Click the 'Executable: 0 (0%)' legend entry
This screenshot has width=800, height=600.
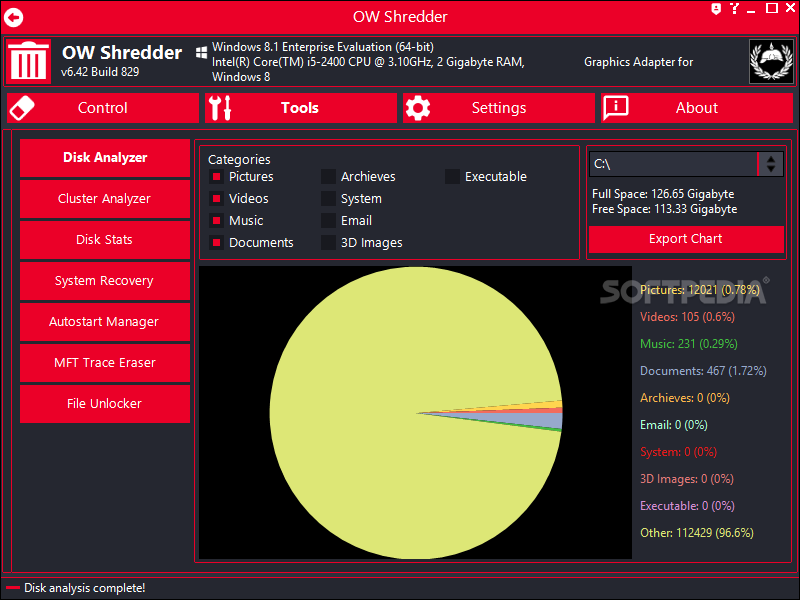pyautogui.click(x=687, y=506)
